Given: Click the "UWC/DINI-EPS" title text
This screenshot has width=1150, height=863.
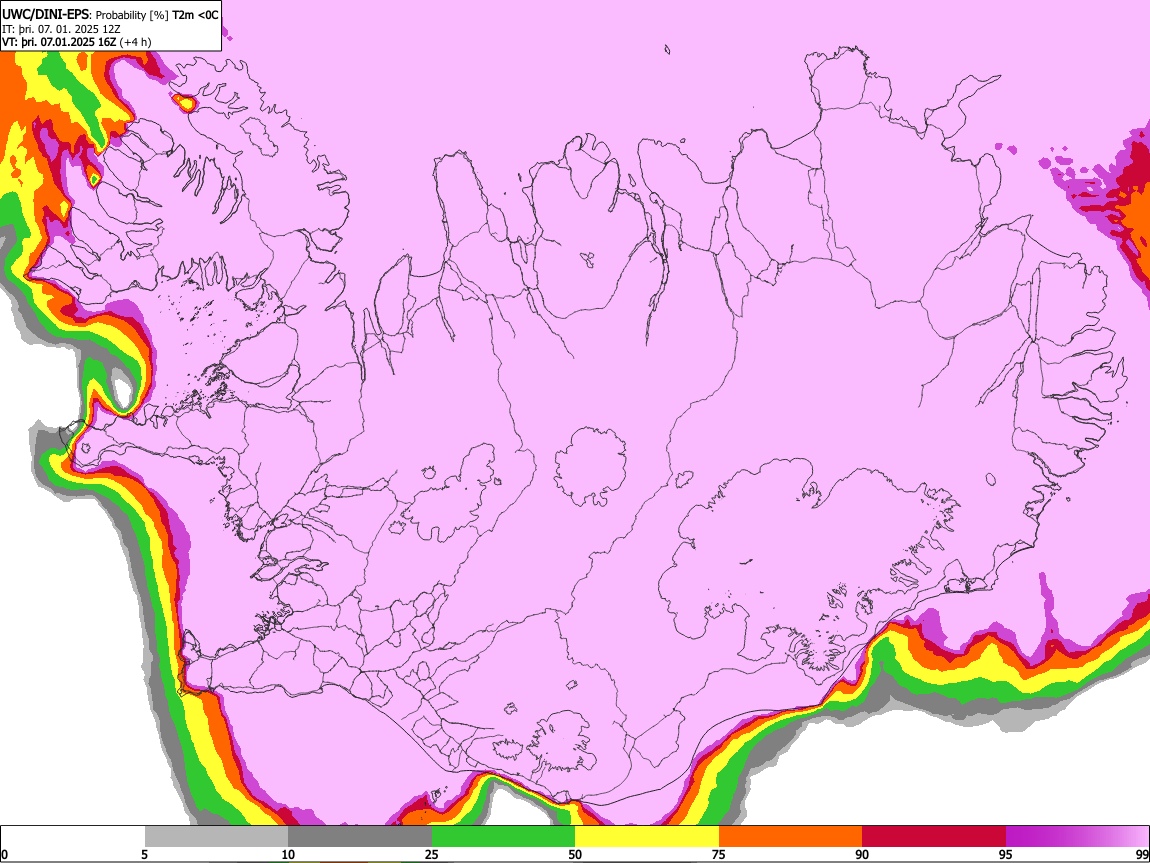Looking at the screenshot, I should click(45, 15).
